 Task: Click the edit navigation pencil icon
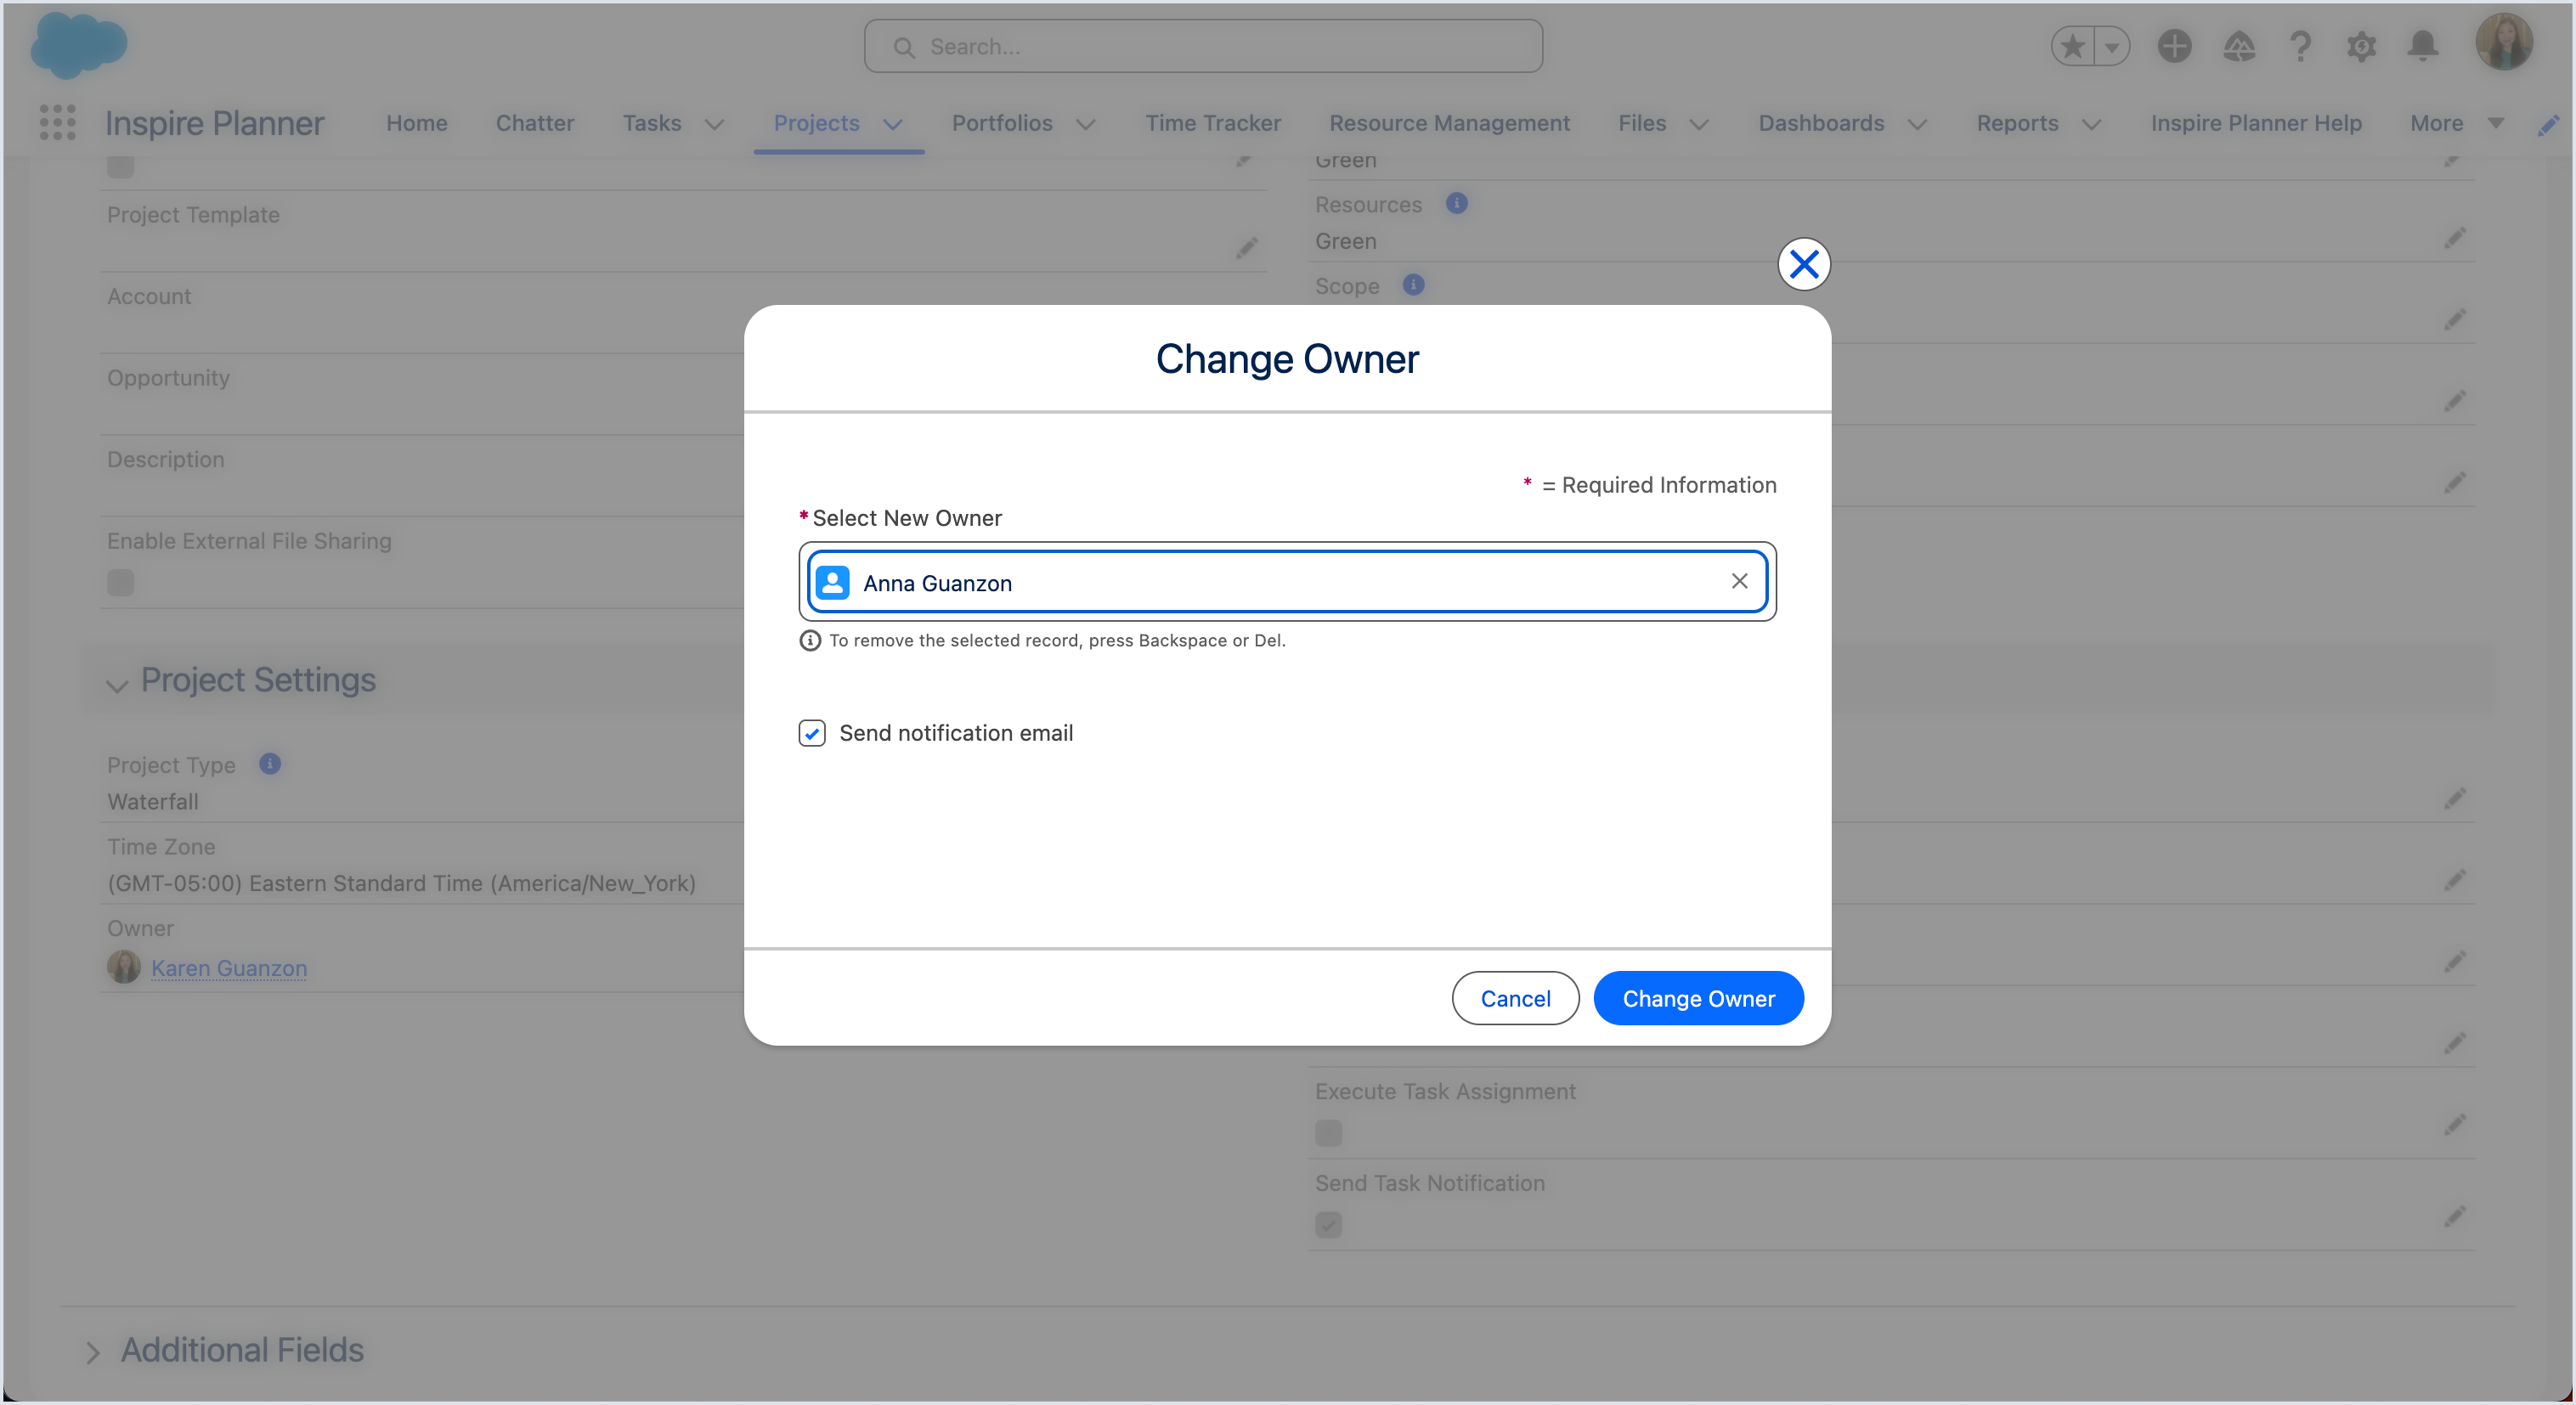(x=2548, y=124)
